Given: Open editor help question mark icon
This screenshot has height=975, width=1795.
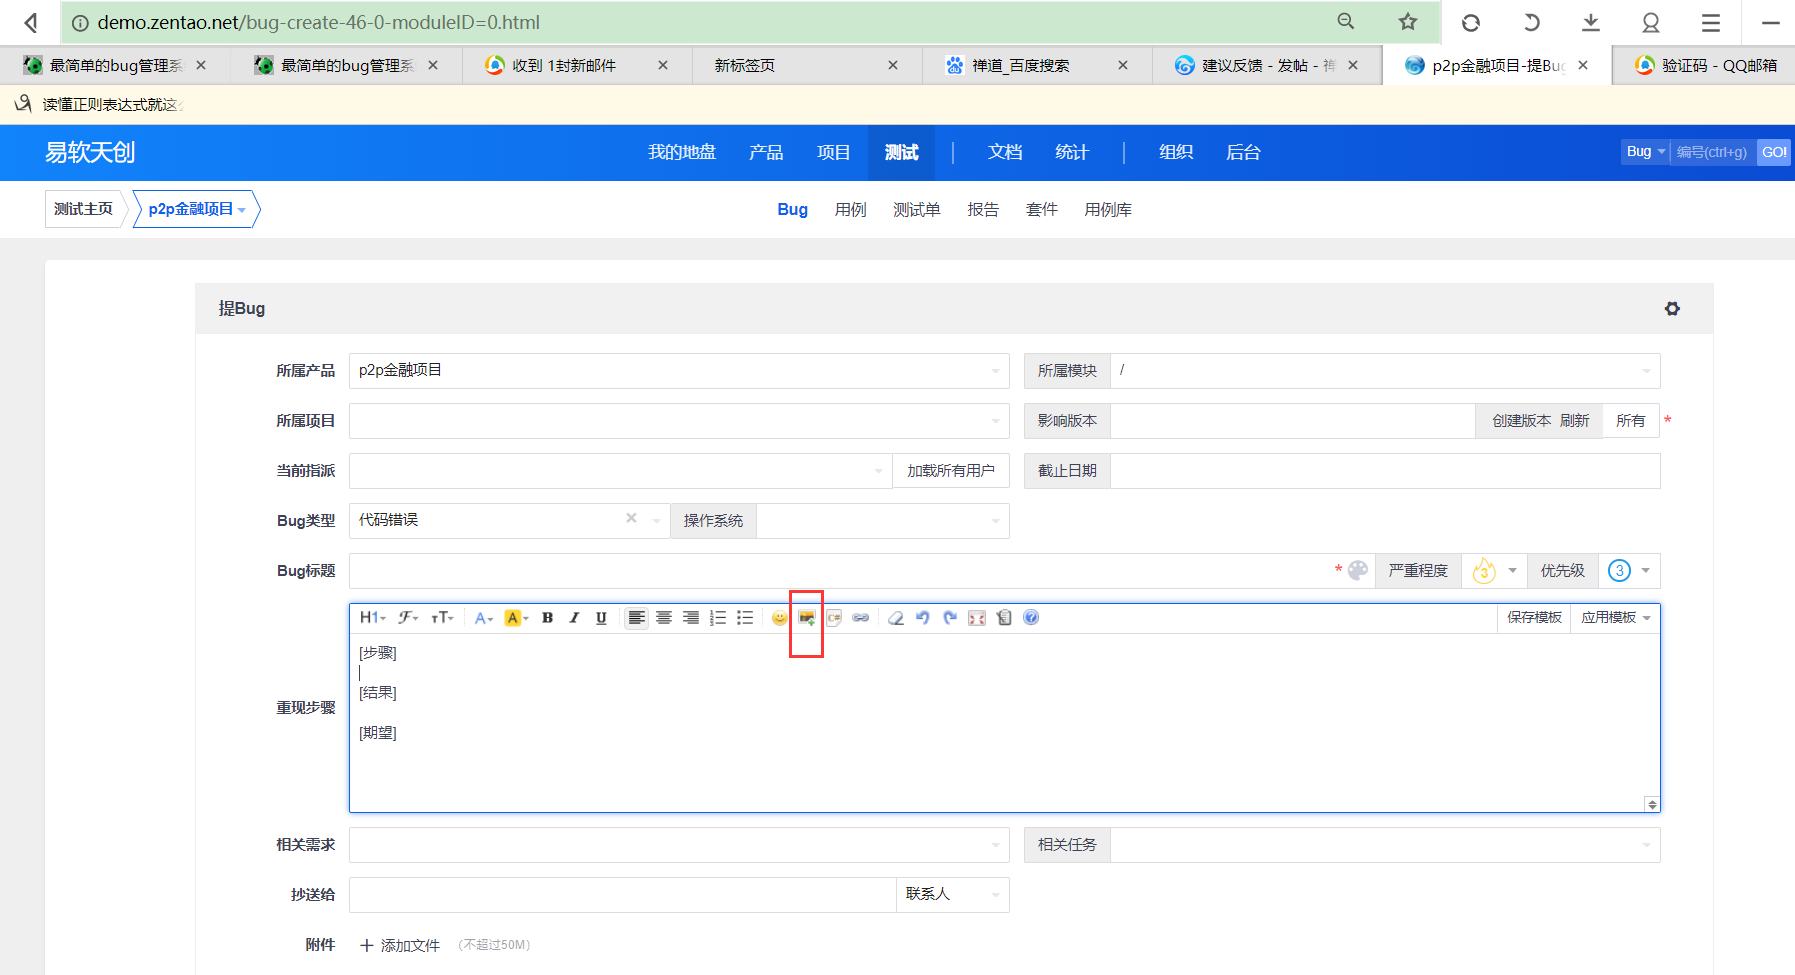Looking at the screenshot, I should pos(1031,618).
